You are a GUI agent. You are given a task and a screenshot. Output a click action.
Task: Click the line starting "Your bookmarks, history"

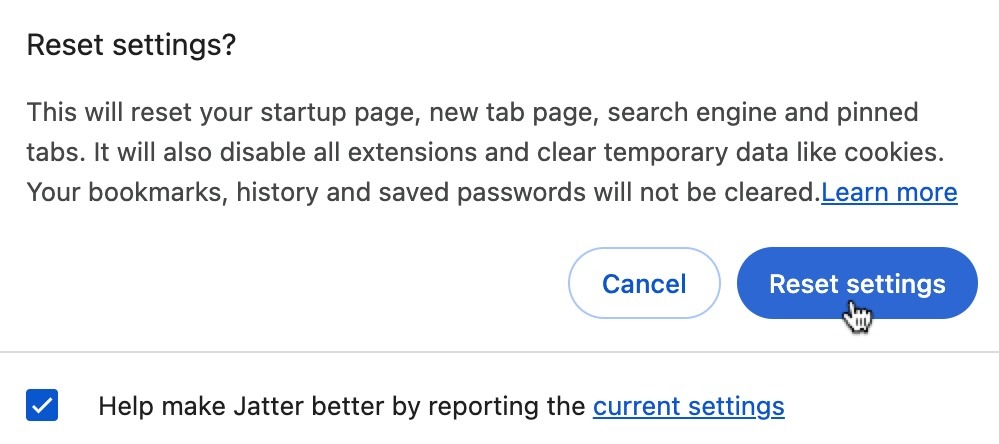[x=422, y=192]
